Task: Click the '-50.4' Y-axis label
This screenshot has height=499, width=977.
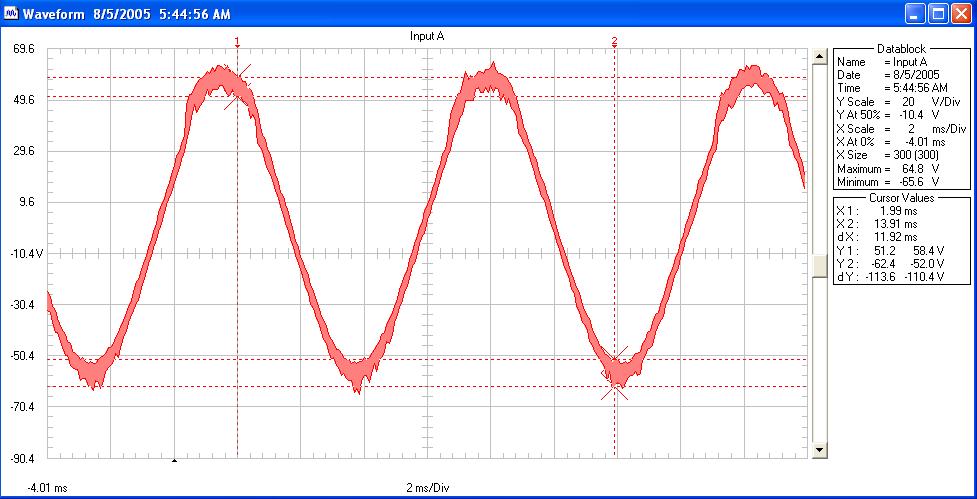Action: coord(24,356)
